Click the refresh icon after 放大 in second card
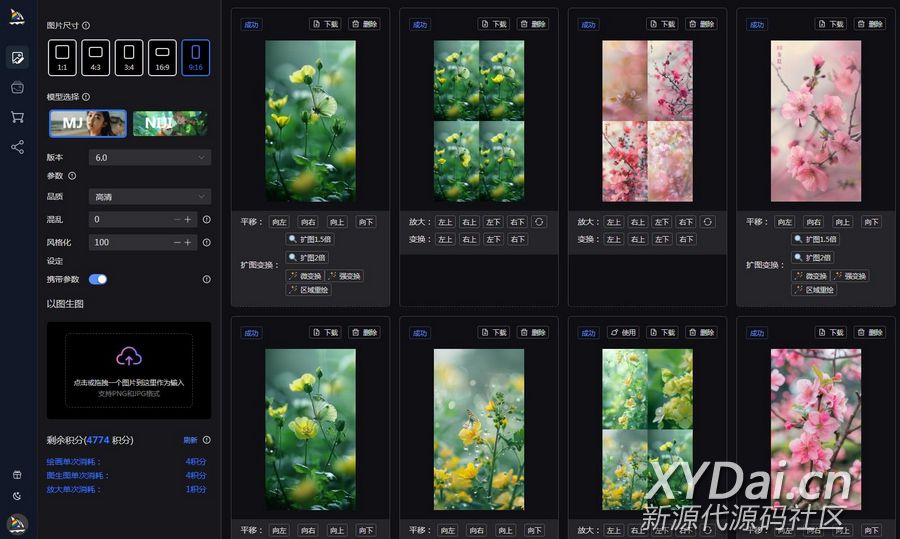Image resolution: width=900 pixels, height=539 pixels. tap(539, 222)
